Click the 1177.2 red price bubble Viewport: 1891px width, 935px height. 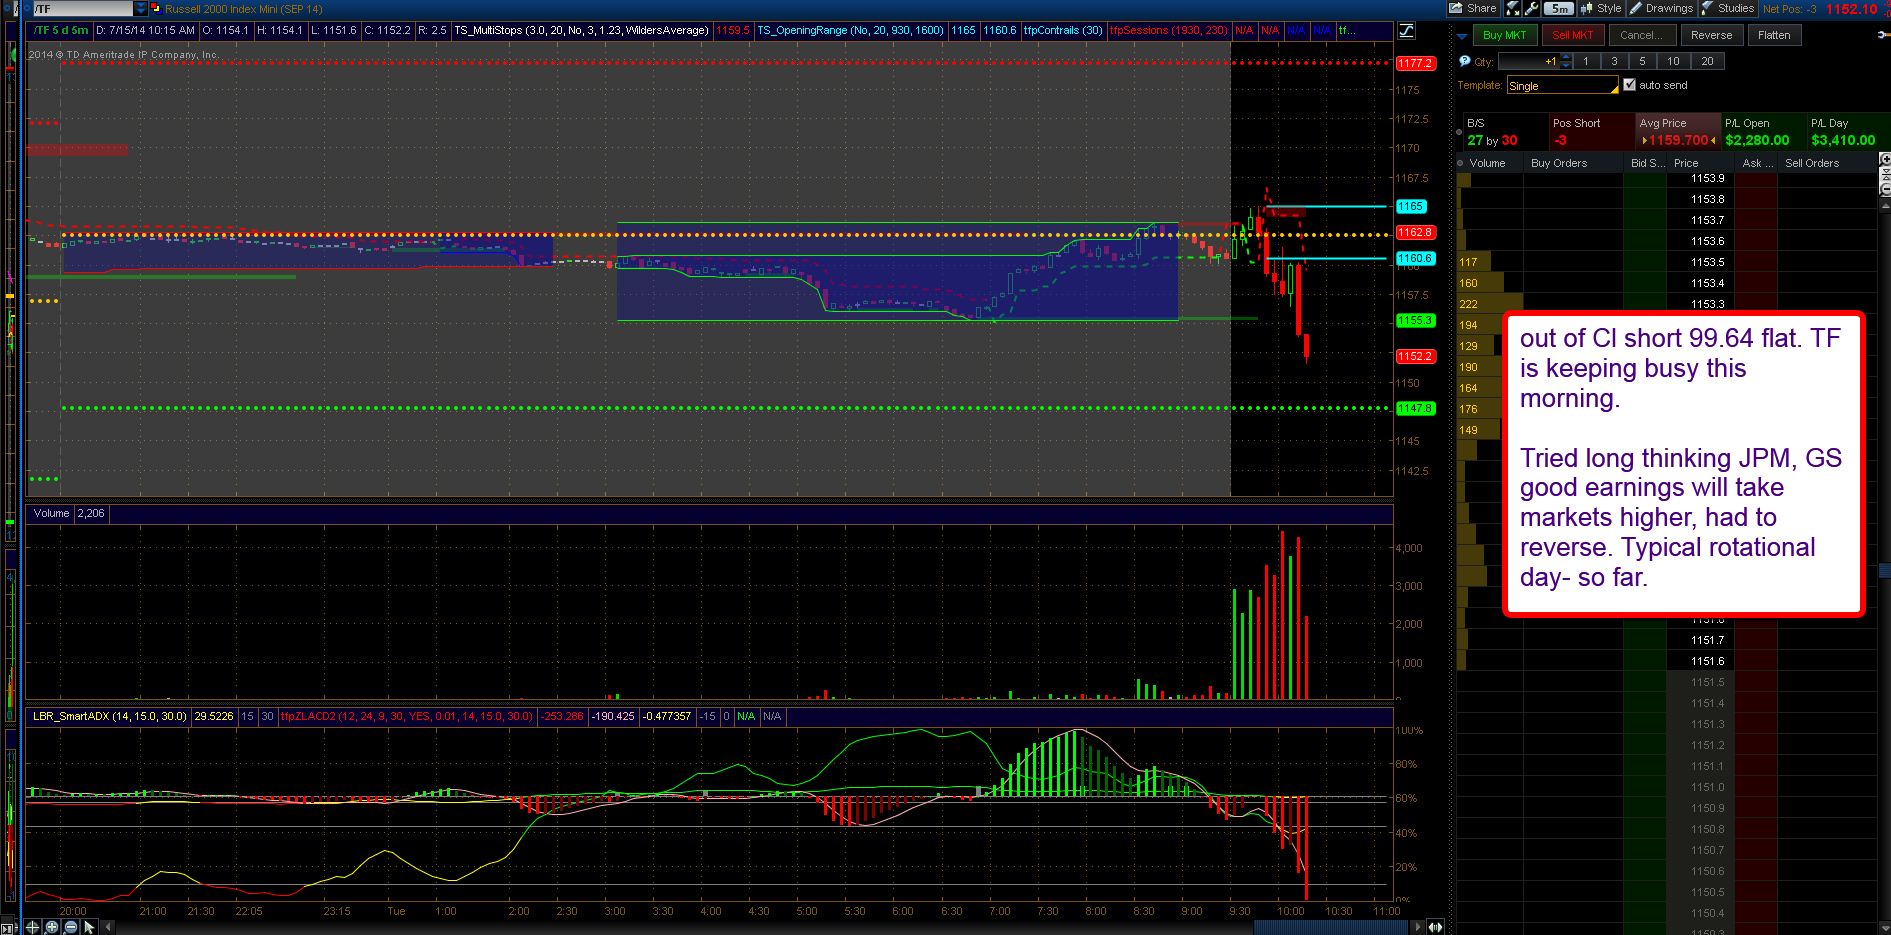(1415, 63)
